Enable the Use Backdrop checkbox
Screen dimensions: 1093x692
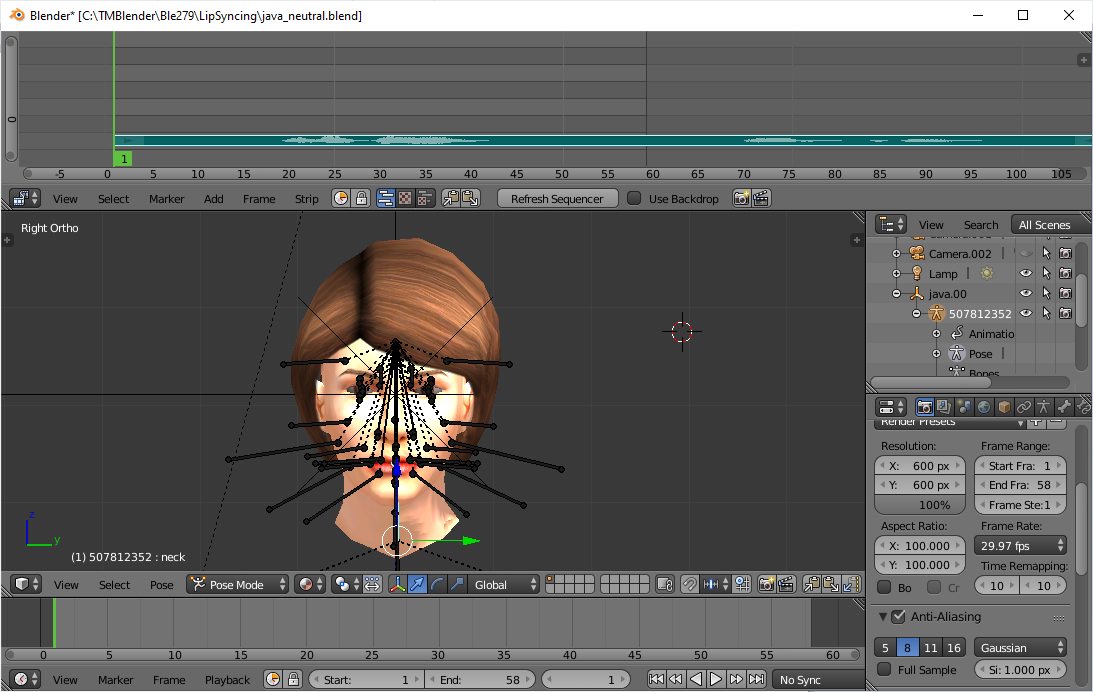click(x=634, y=199)
